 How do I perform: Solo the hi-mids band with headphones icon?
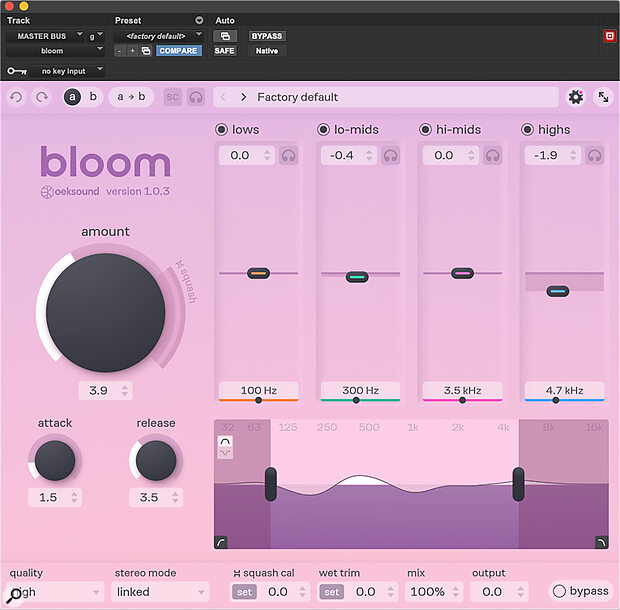tap(493, 155)
